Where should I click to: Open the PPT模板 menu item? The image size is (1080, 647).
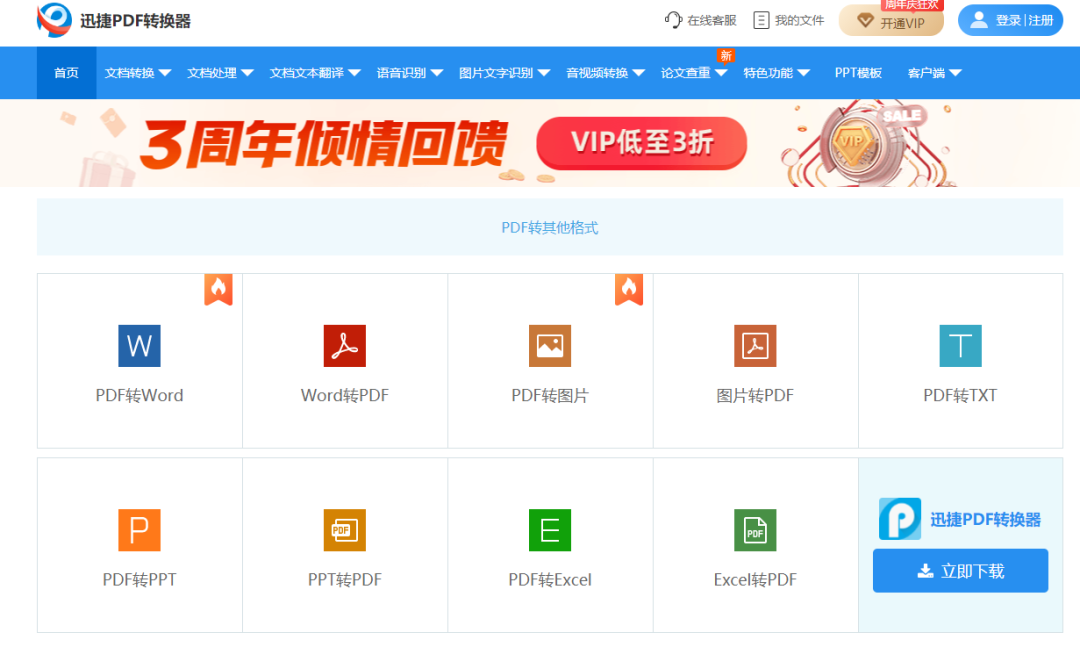coord(858,73)
